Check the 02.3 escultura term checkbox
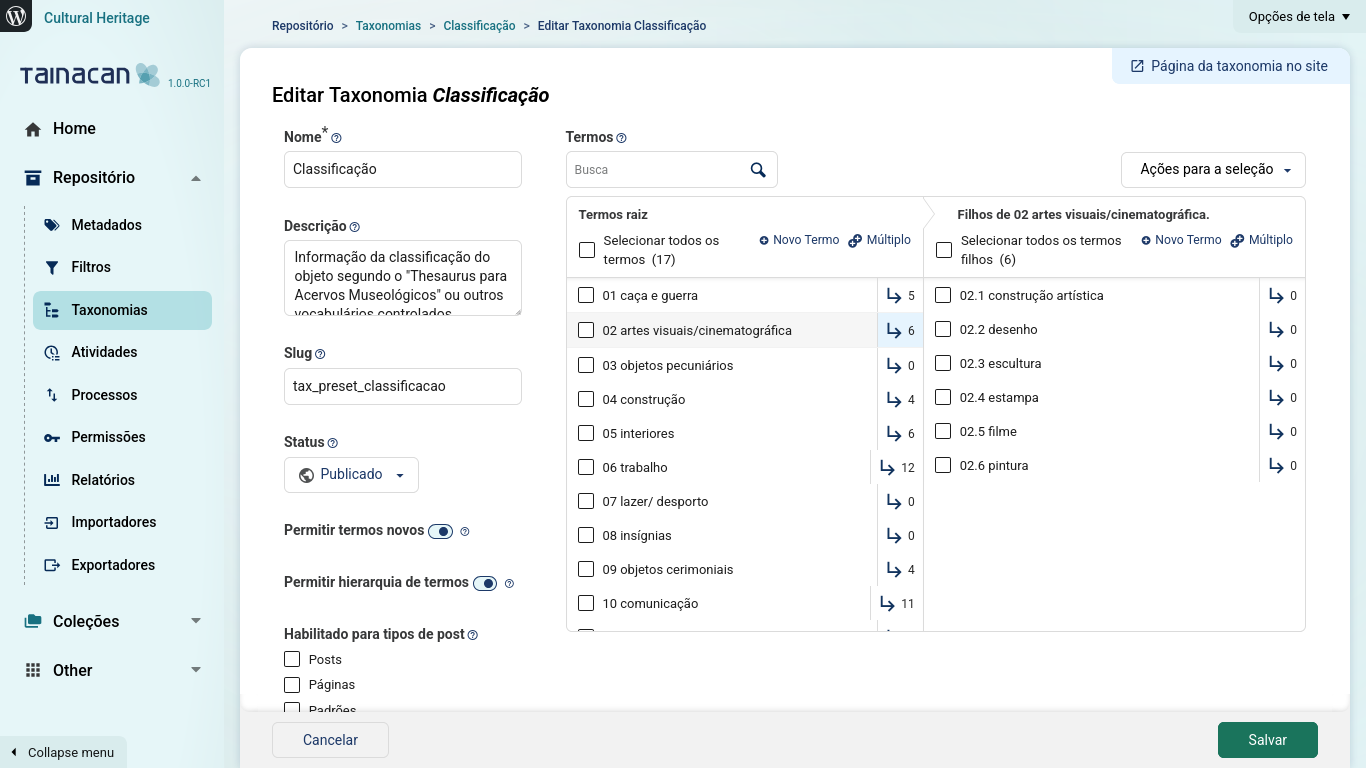Viewport: 1366px width, 768px height. [942, 363]
